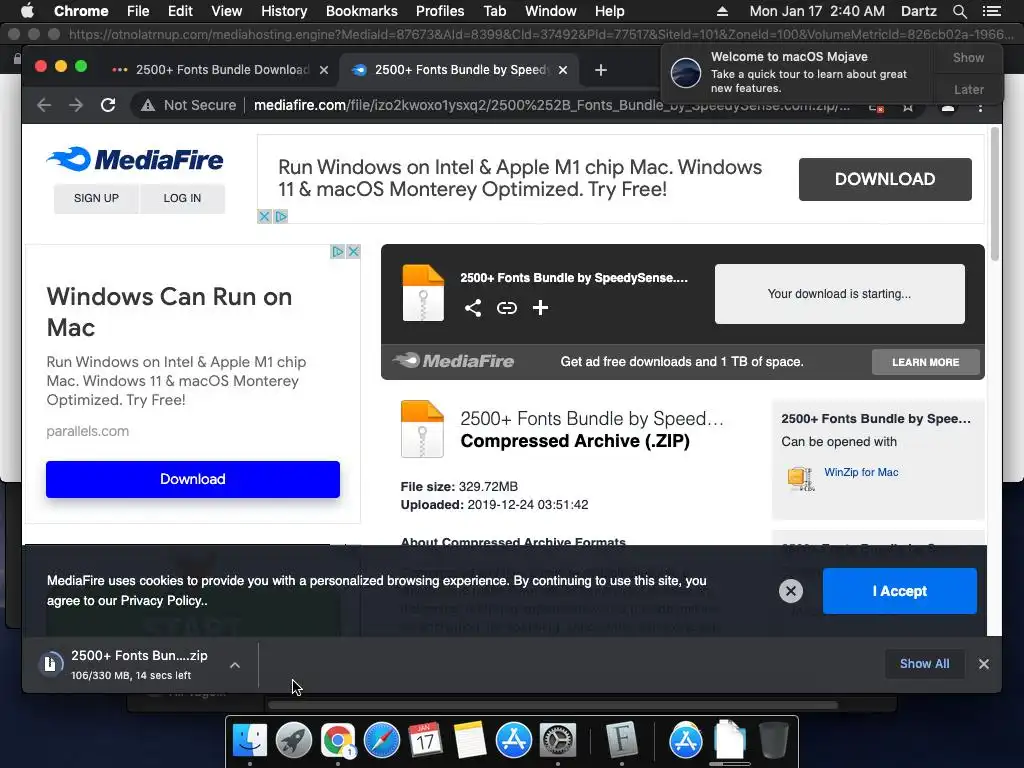This screenshot has height=768, width=1024.
Task: Close the left sidebar ad X icon
Action: tap(353, 251)
